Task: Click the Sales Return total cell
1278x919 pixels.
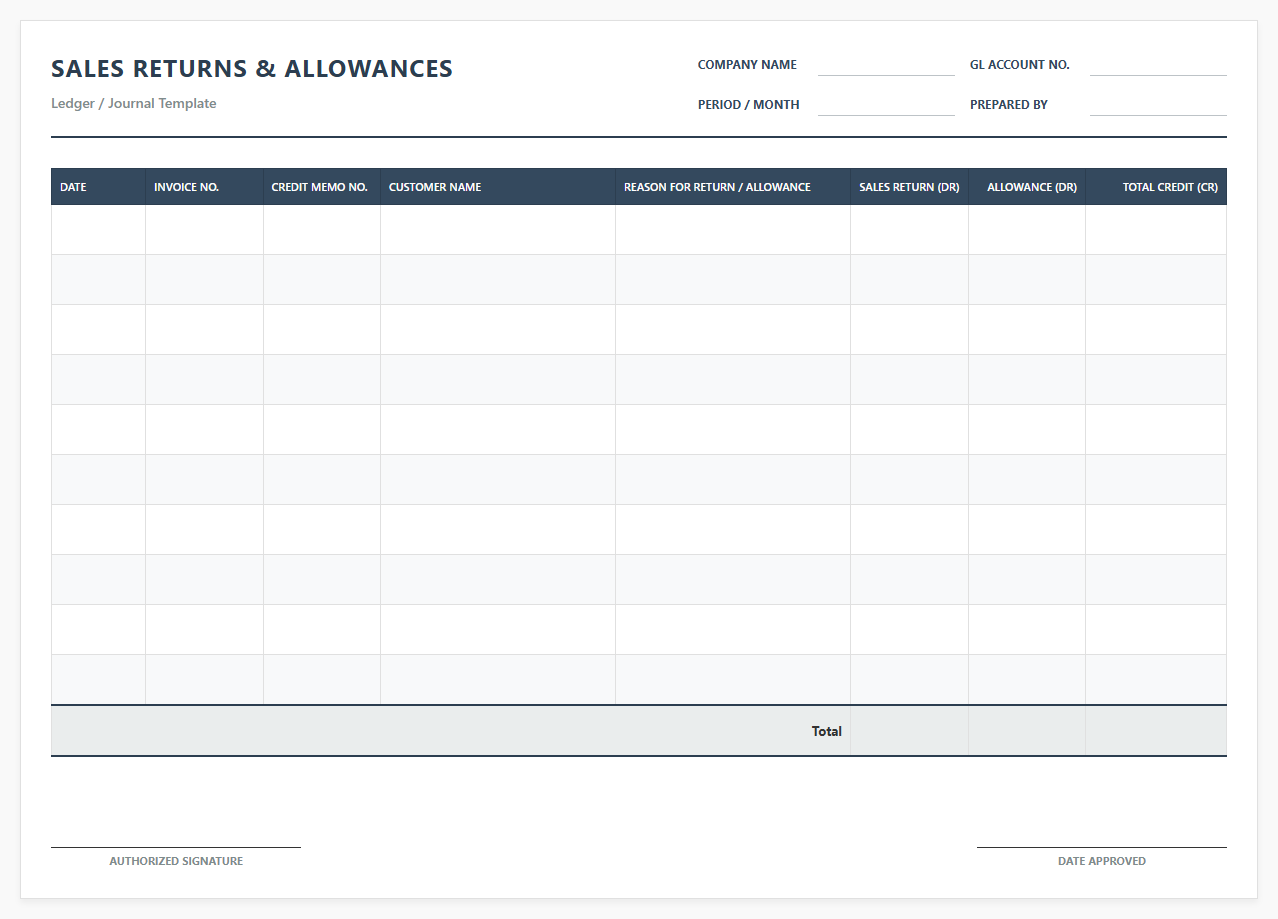Action: [909, 731]
